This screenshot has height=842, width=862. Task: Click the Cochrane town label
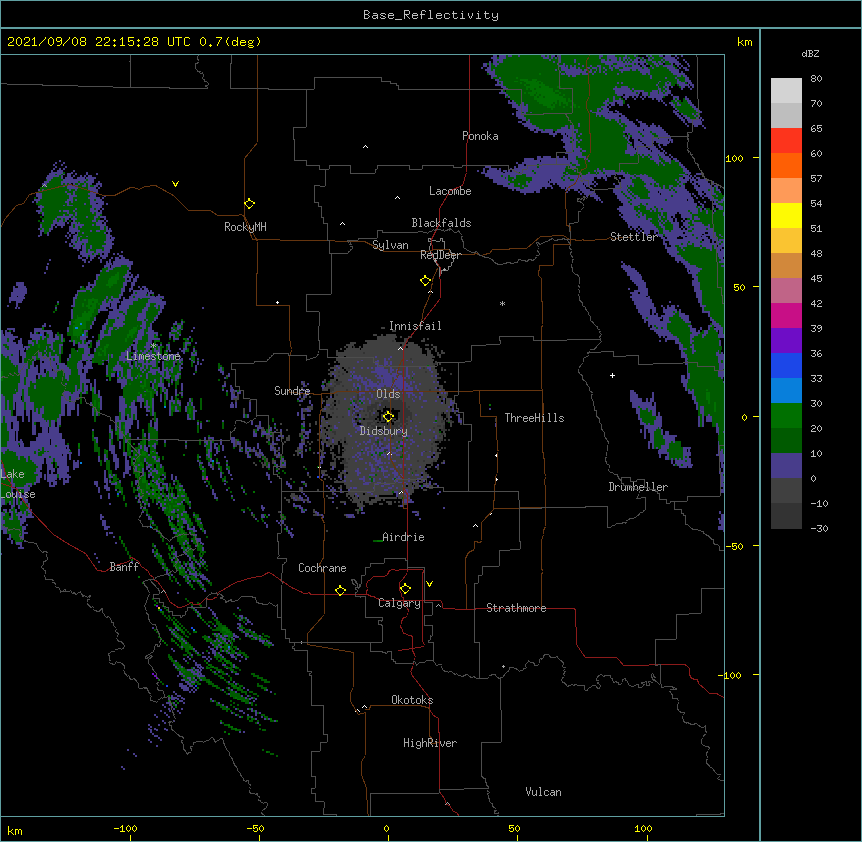pos(322,568)
